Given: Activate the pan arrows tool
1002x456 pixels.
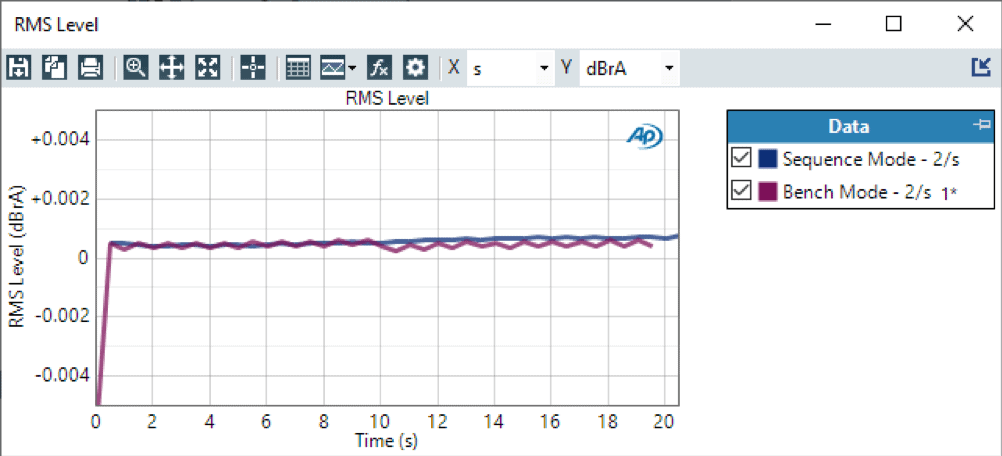Looking at the screenshot, I should [171, 68].
